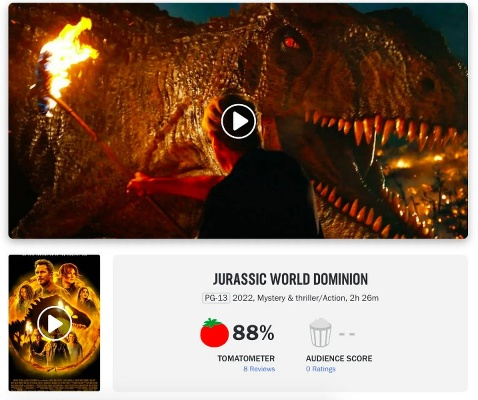
Task: Click the PG-13 rating badge
Action: pos(216,298)
